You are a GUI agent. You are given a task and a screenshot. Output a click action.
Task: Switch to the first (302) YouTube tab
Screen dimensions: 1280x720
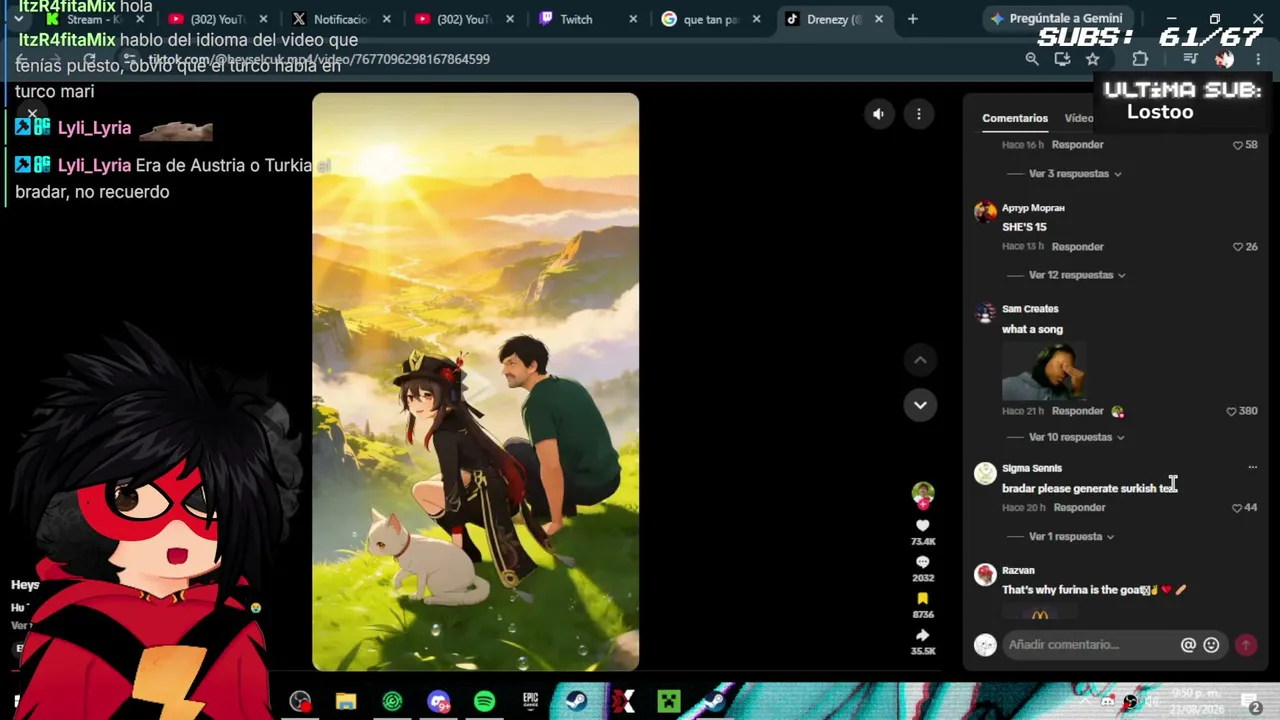point(216,19)
